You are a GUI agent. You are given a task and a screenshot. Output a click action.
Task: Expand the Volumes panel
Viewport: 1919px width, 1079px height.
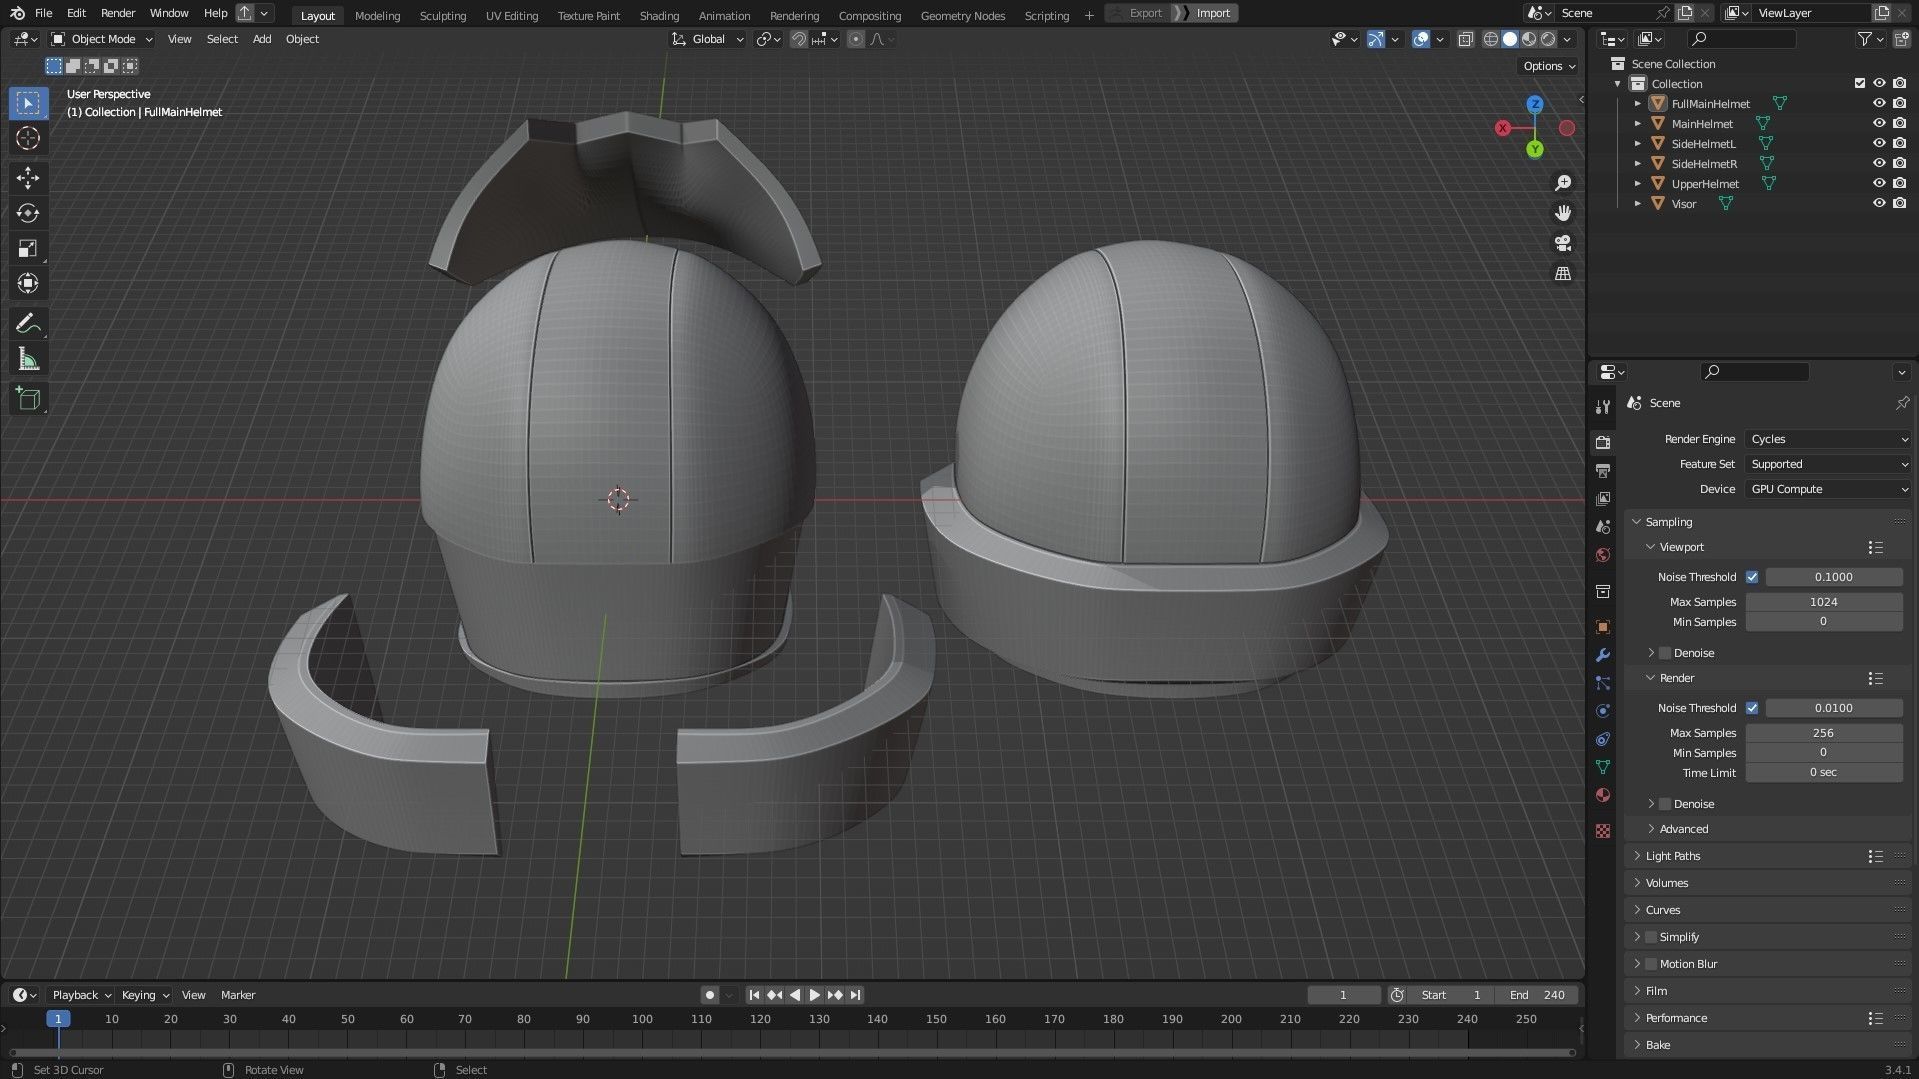pos(1667,883)
